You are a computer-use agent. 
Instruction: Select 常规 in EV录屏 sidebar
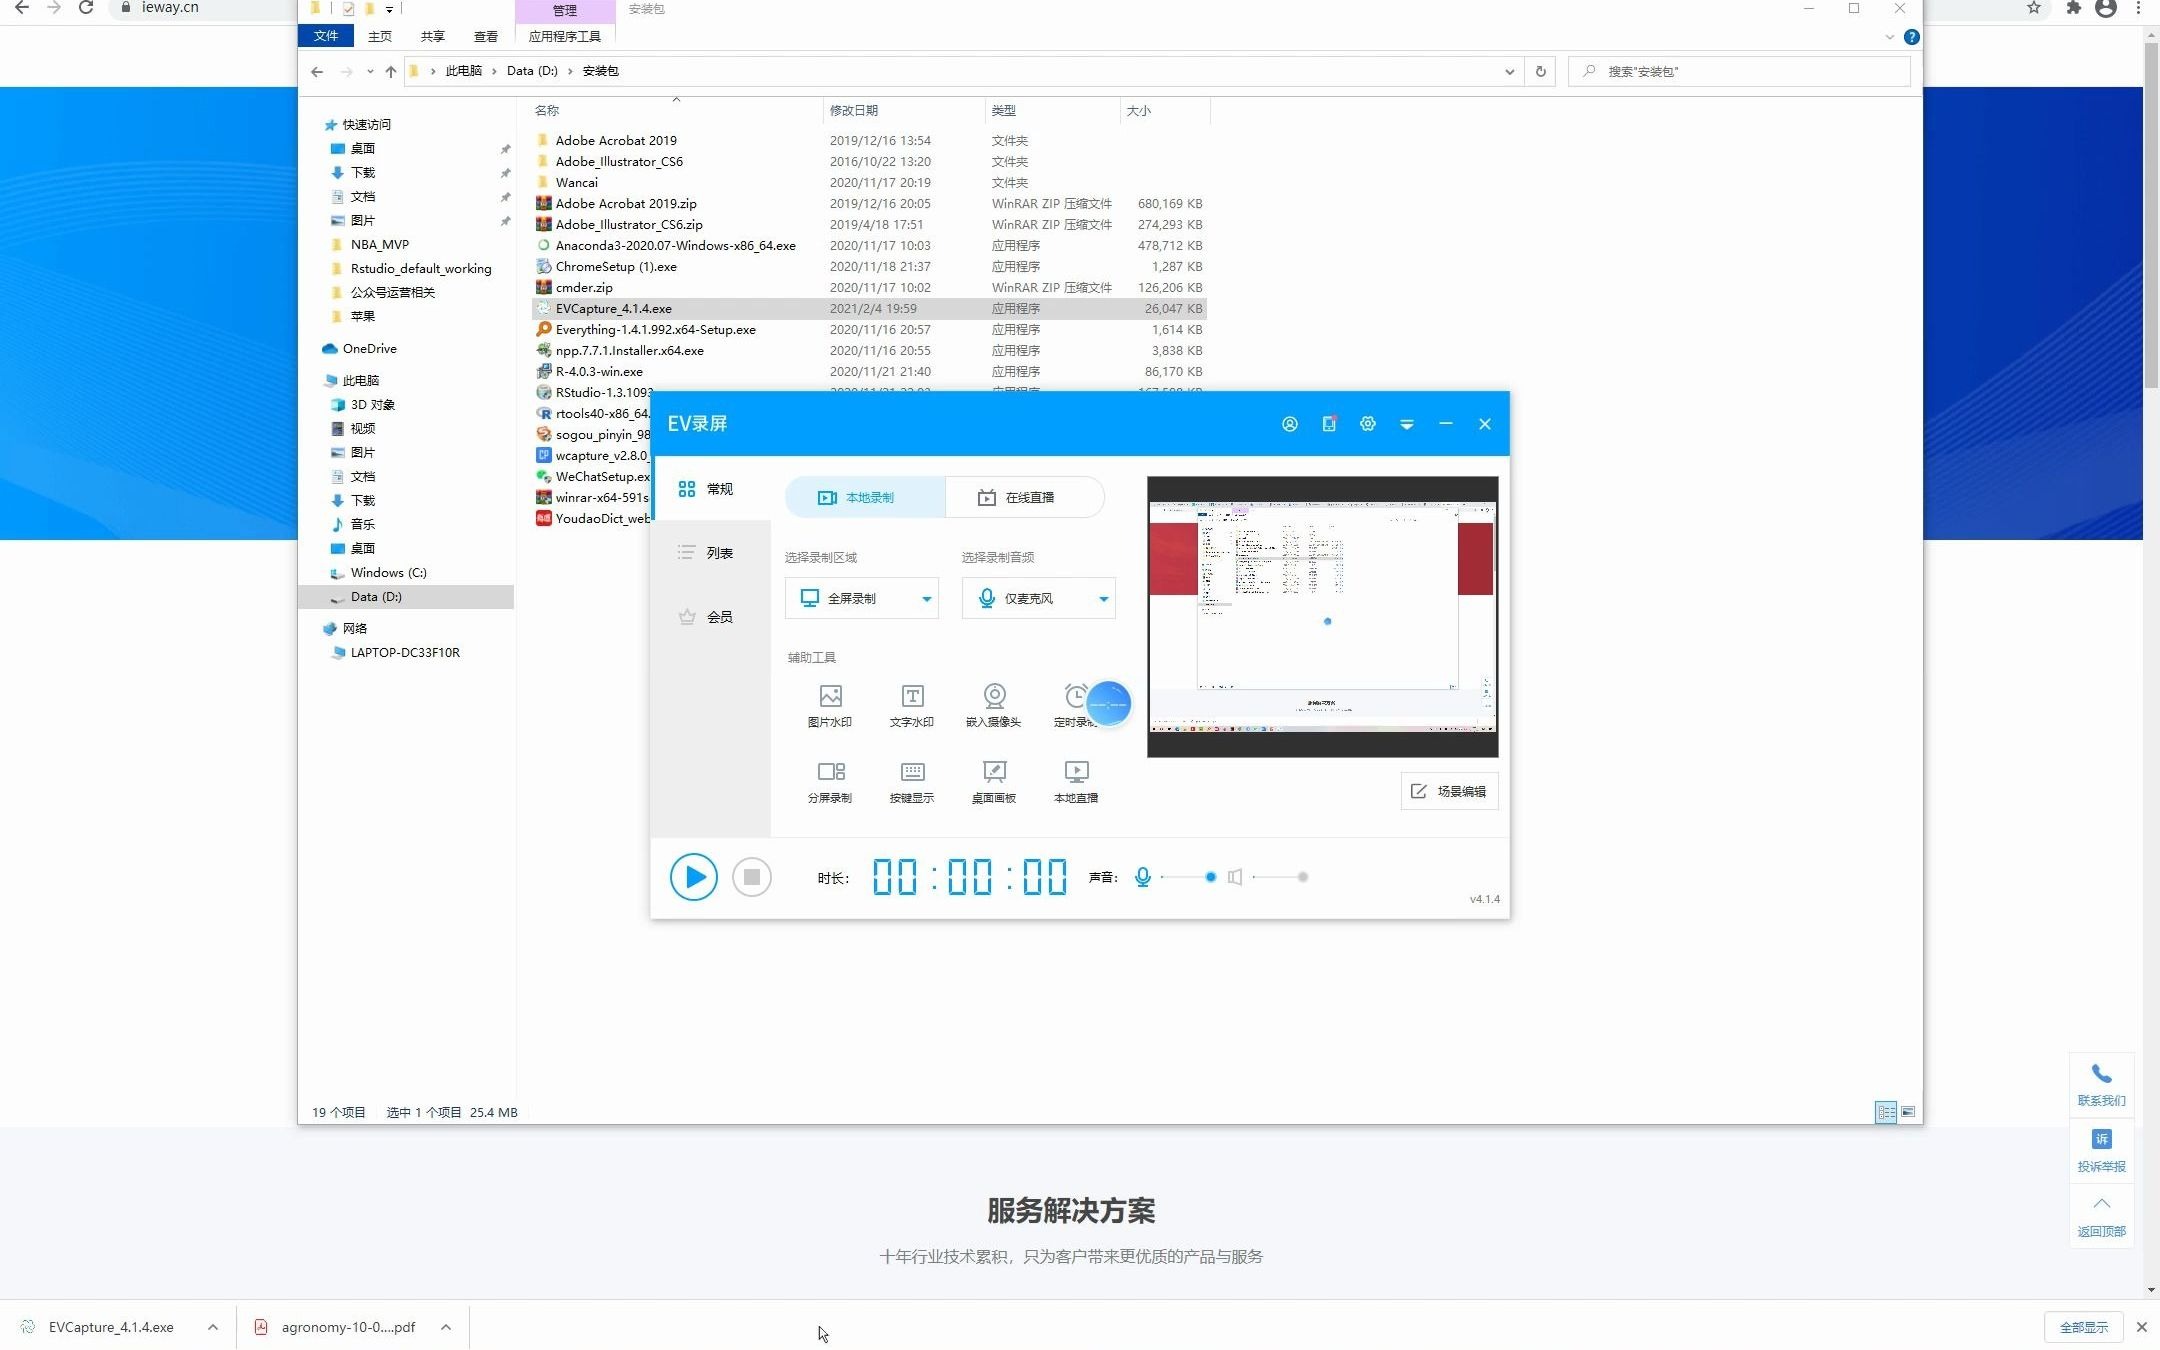710,489
